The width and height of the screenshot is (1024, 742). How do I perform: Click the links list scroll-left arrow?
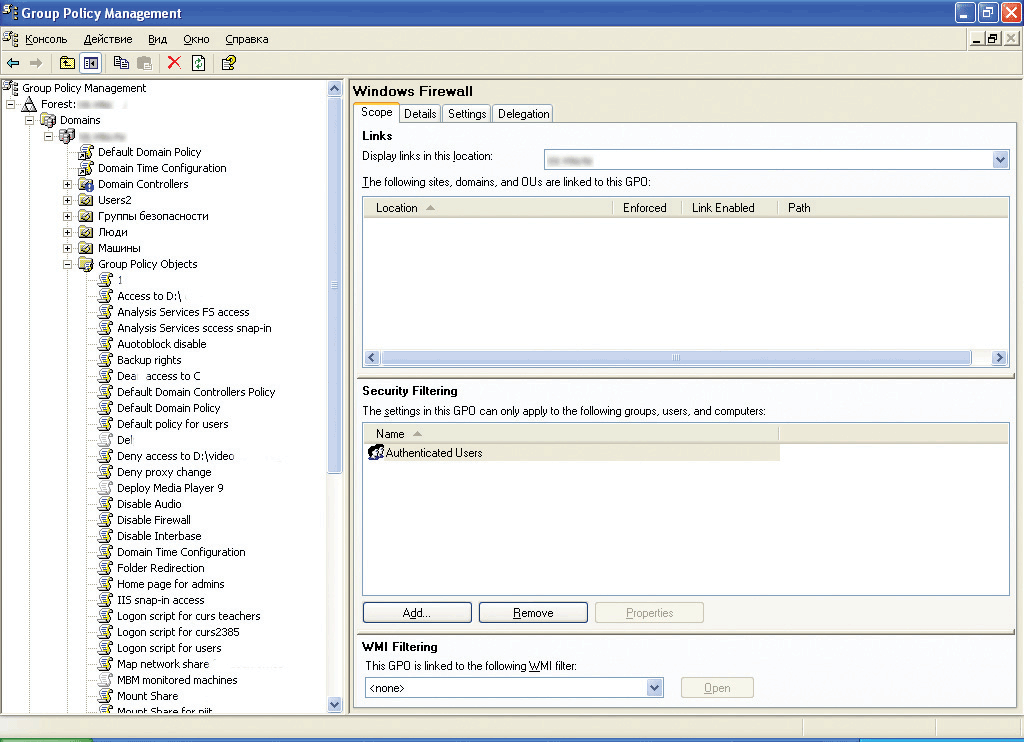372,357
